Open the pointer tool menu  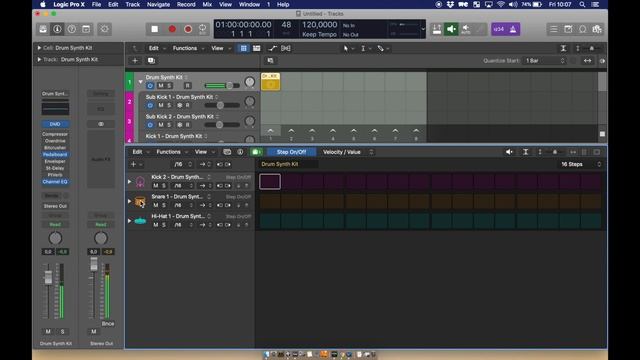coord(348,48)
